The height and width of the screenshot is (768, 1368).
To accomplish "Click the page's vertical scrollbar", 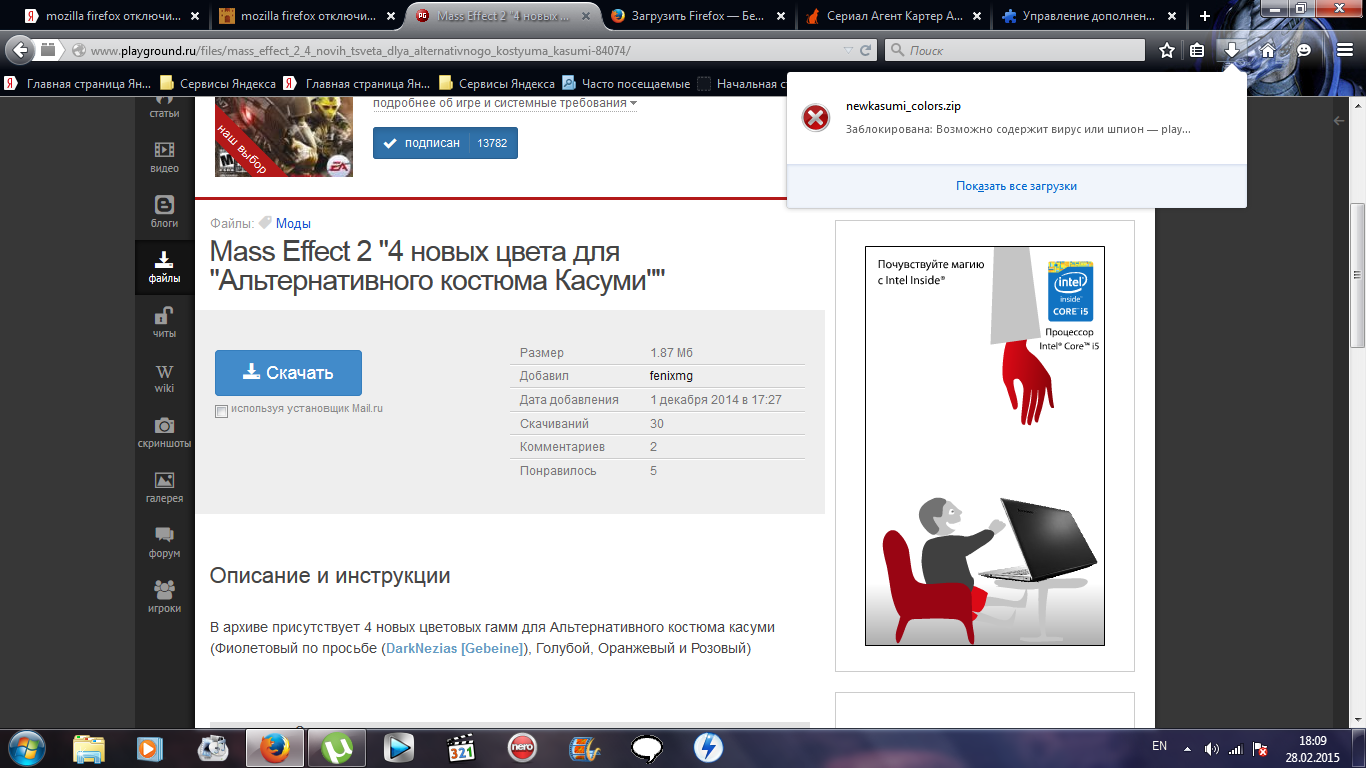I will click(1358, 275).
